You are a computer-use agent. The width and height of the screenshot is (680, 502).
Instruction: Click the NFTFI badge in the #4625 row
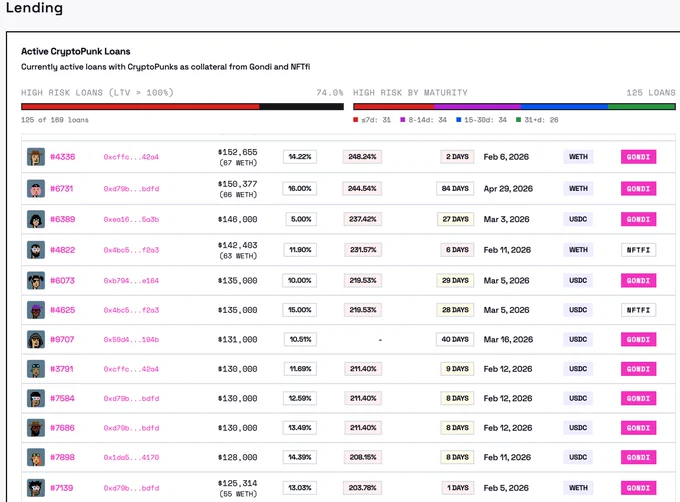[638, 310]
